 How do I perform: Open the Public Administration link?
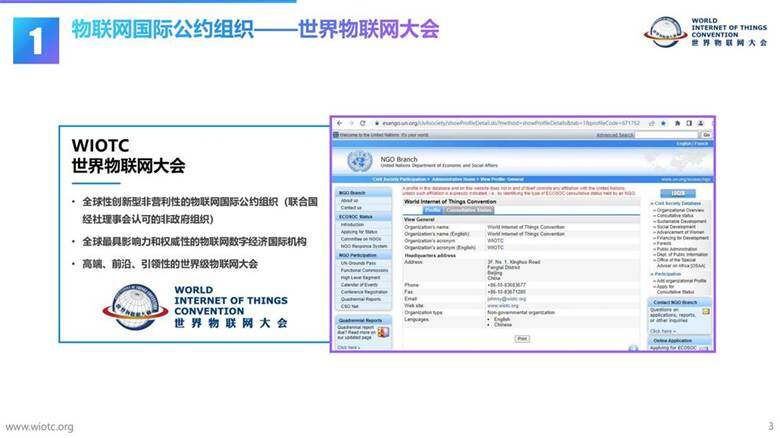677,249
